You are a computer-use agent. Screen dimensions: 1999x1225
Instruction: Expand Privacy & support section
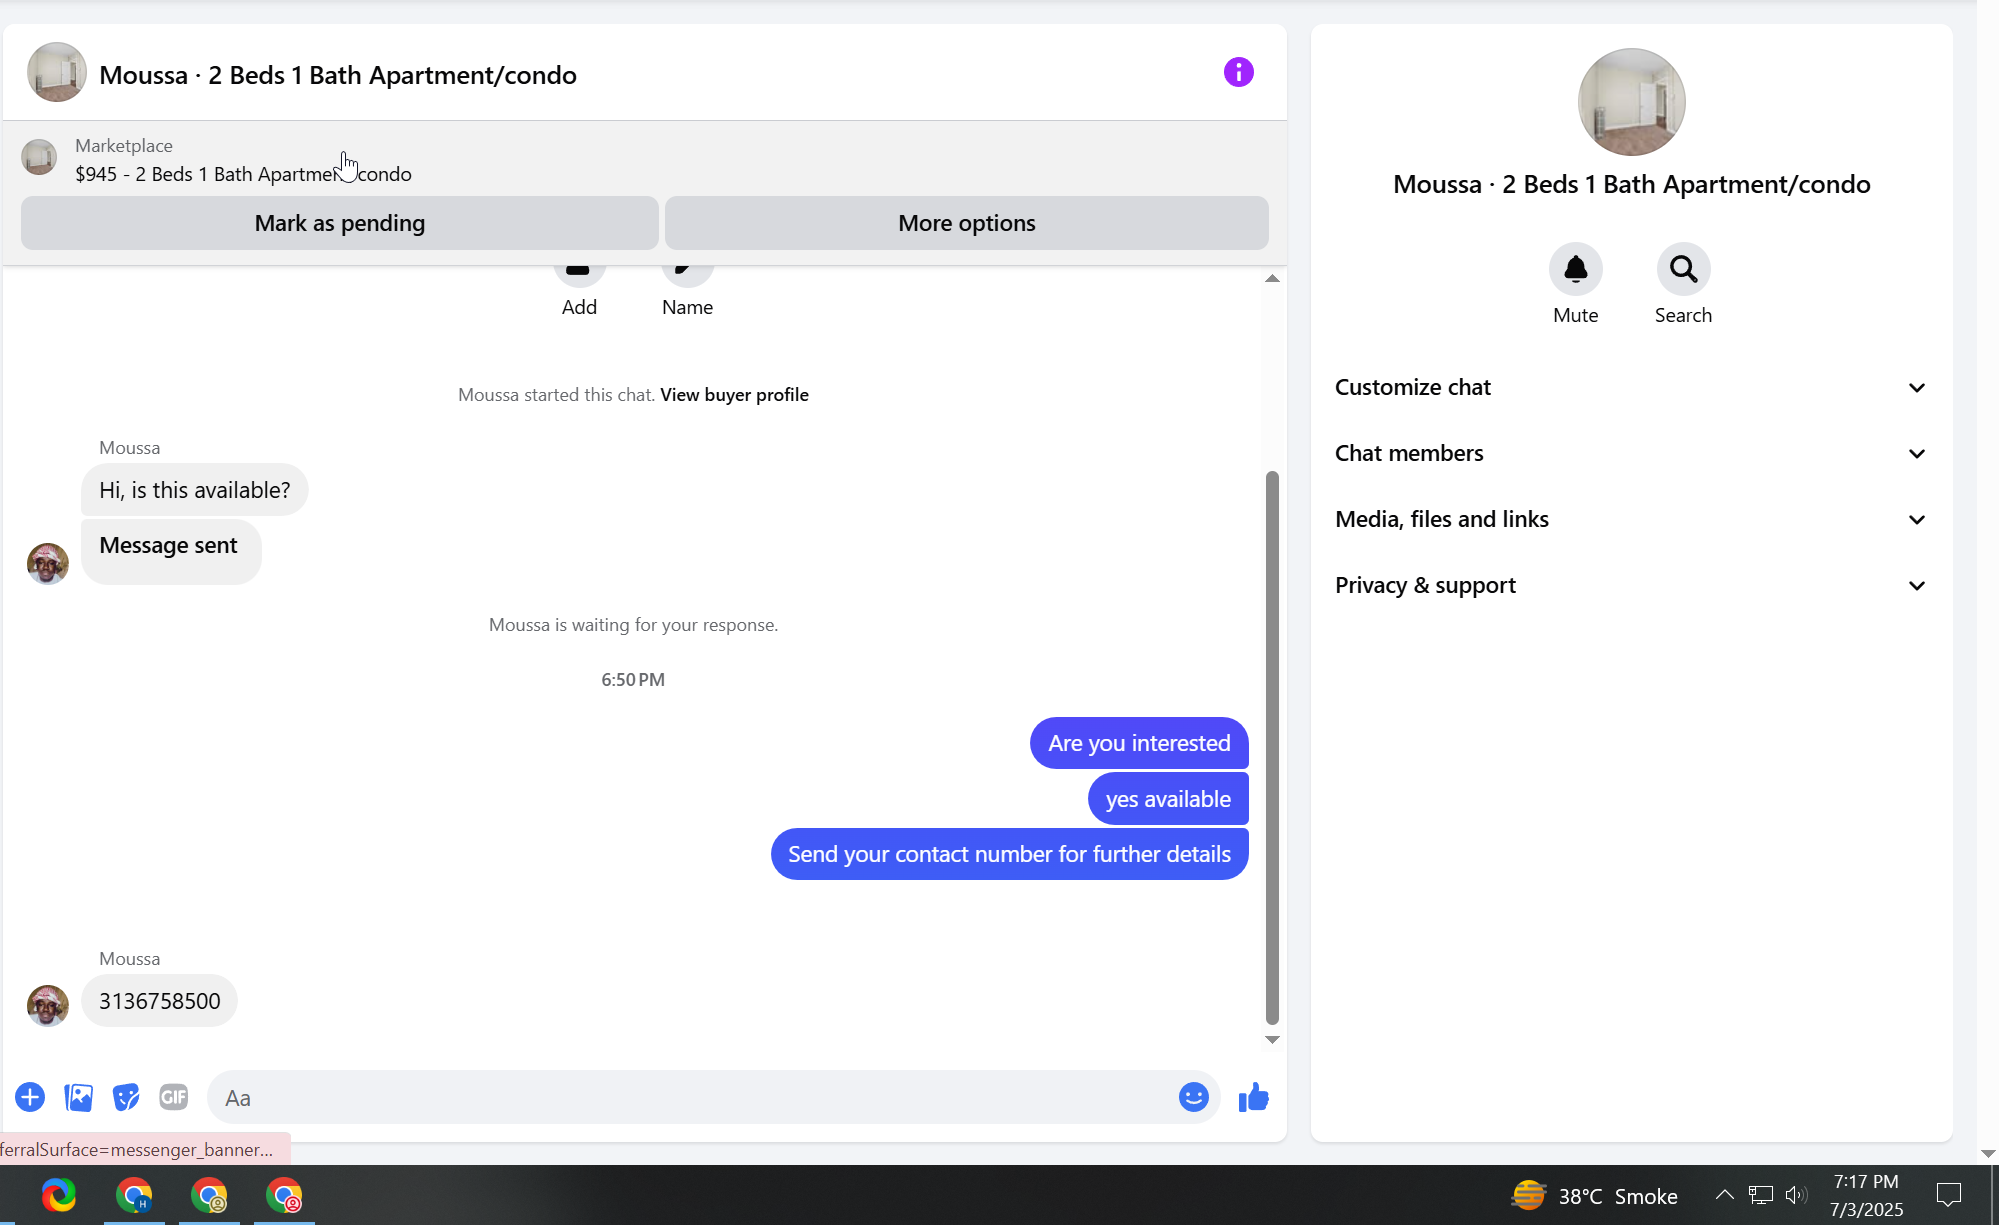tap(1630, 585)
